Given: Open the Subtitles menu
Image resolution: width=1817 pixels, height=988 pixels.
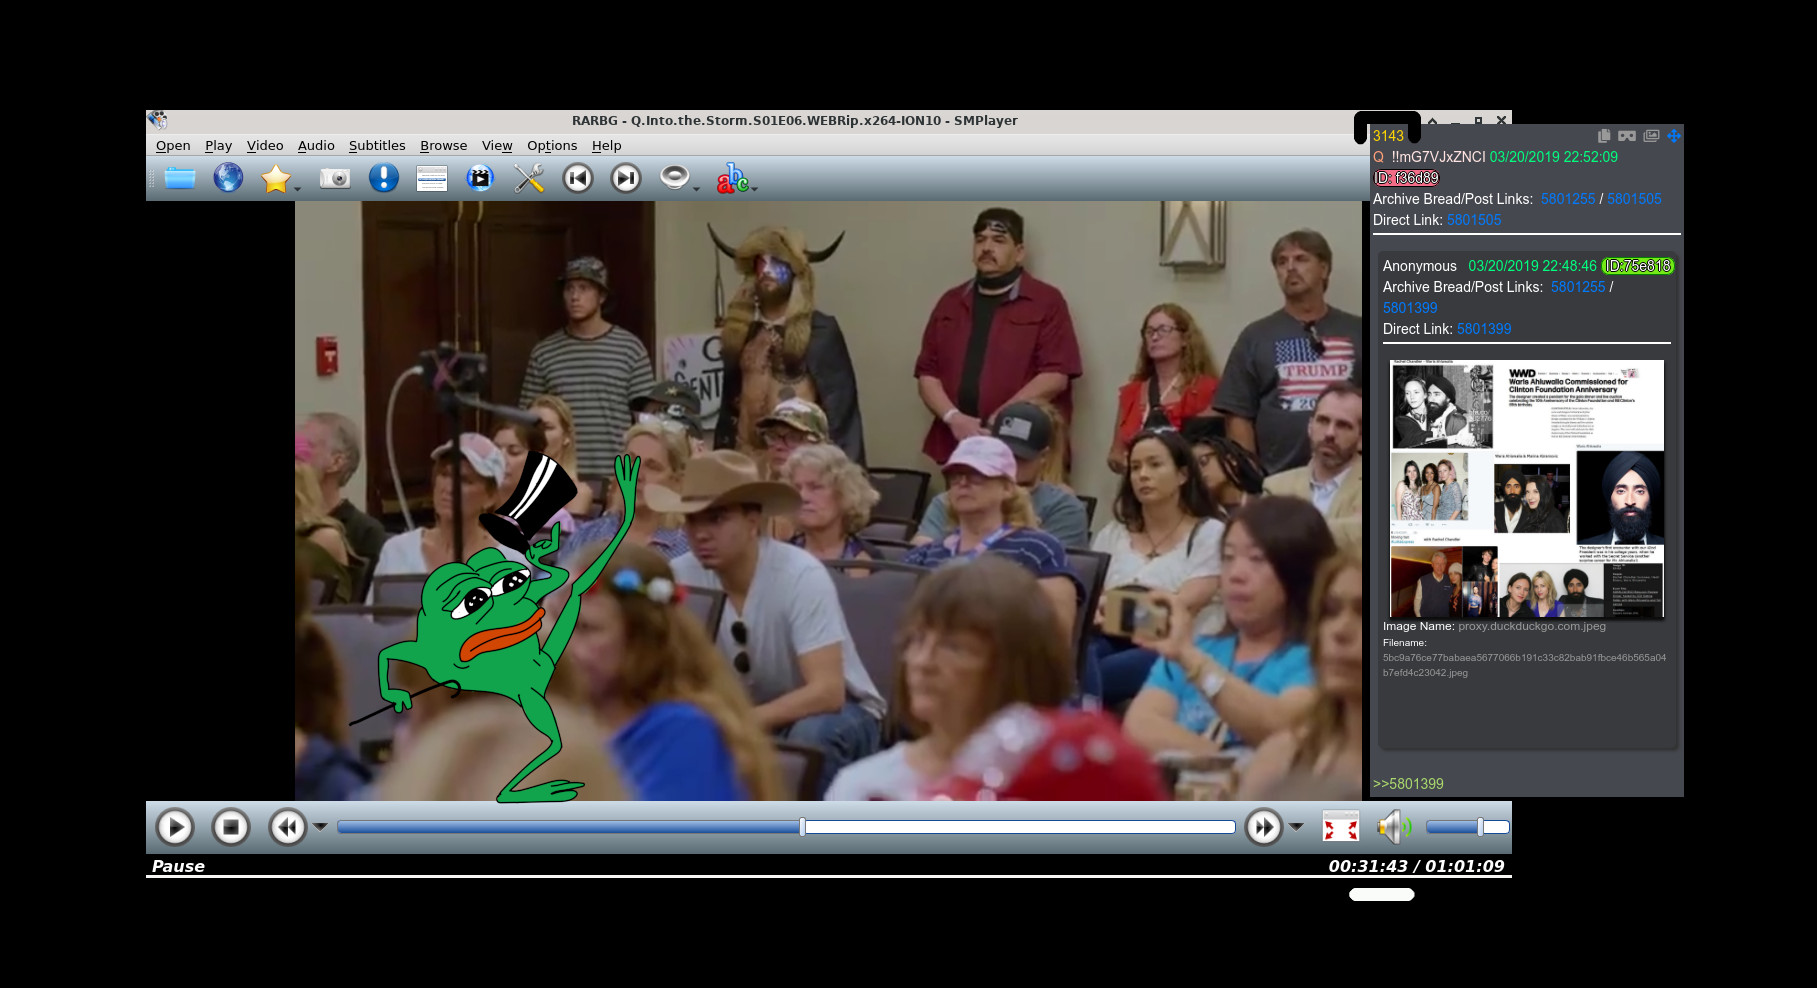Looking at the screenshot, I should [377, 146].
